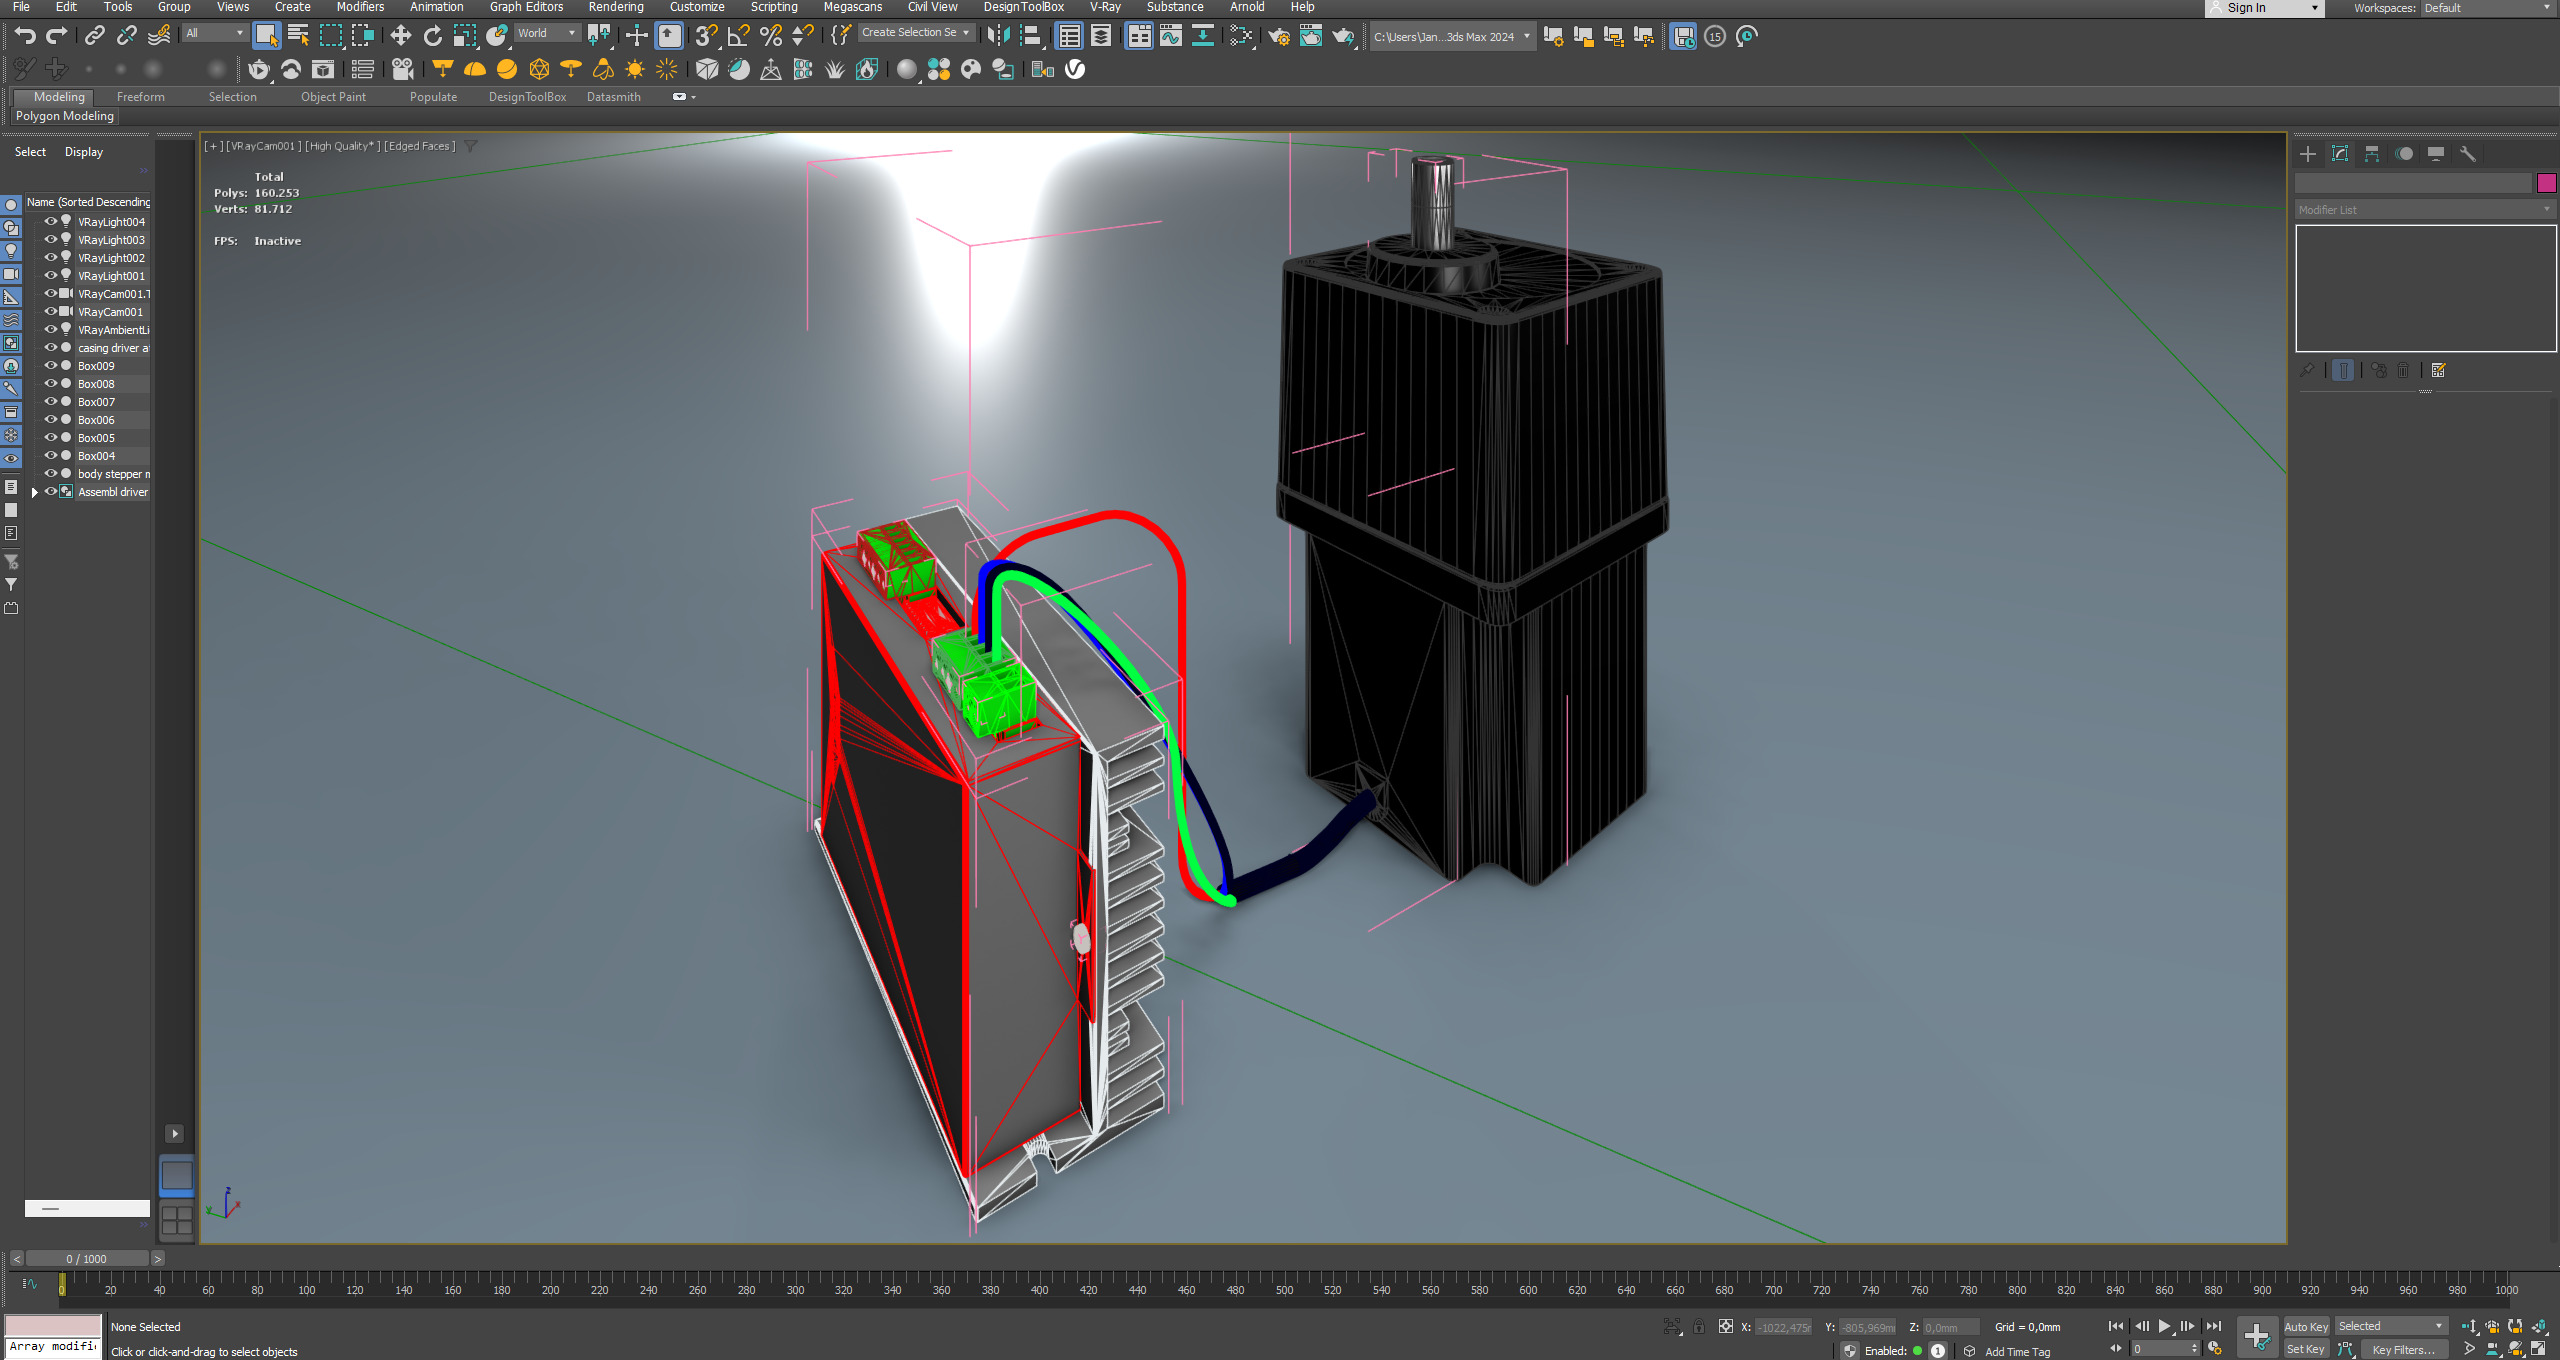Click the Mirror tool icon
Image resolution: width=2560 pixels, height=1360 pixels.
[998, 36]
